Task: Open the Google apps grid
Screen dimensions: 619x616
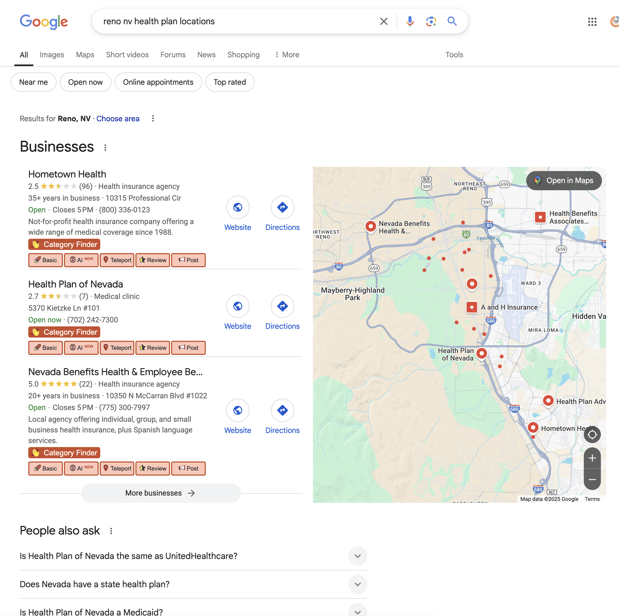Action: pos(592,21)
